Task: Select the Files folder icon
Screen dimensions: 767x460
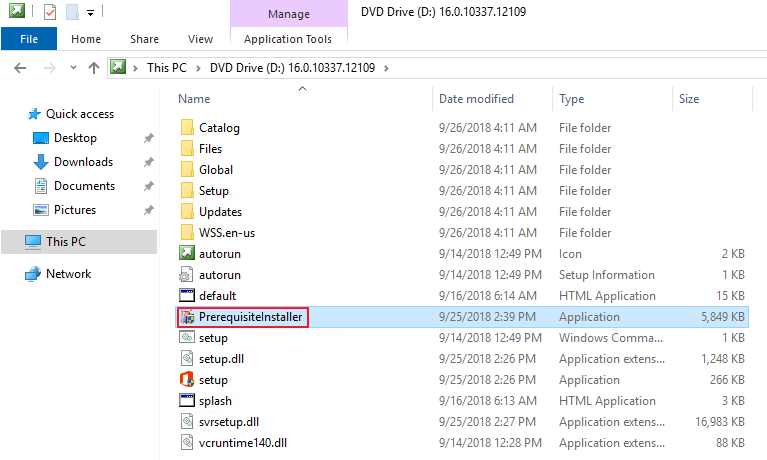Action: [186, 148]
